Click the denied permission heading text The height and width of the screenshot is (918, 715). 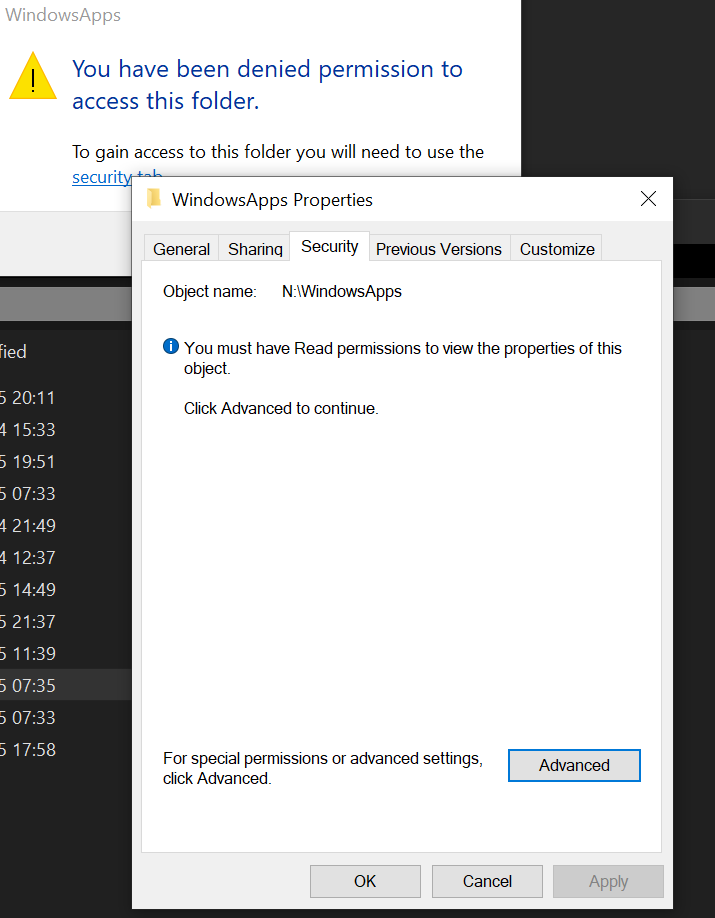[x=267, y=85]
